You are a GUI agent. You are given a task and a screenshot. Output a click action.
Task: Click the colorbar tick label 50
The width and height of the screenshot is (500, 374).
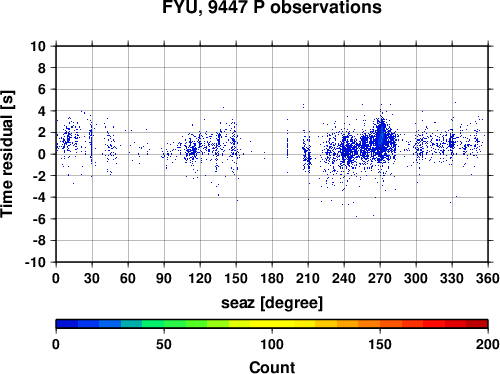click(x=164, y=344)
